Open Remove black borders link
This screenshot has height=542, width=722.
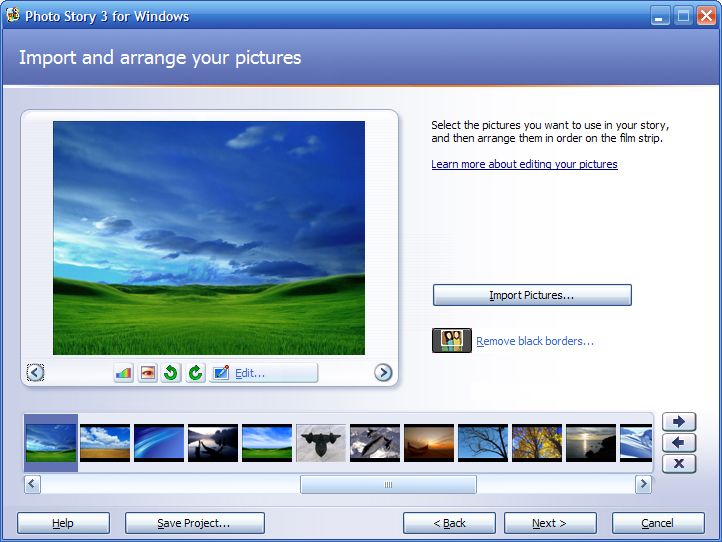click(535, 341)
